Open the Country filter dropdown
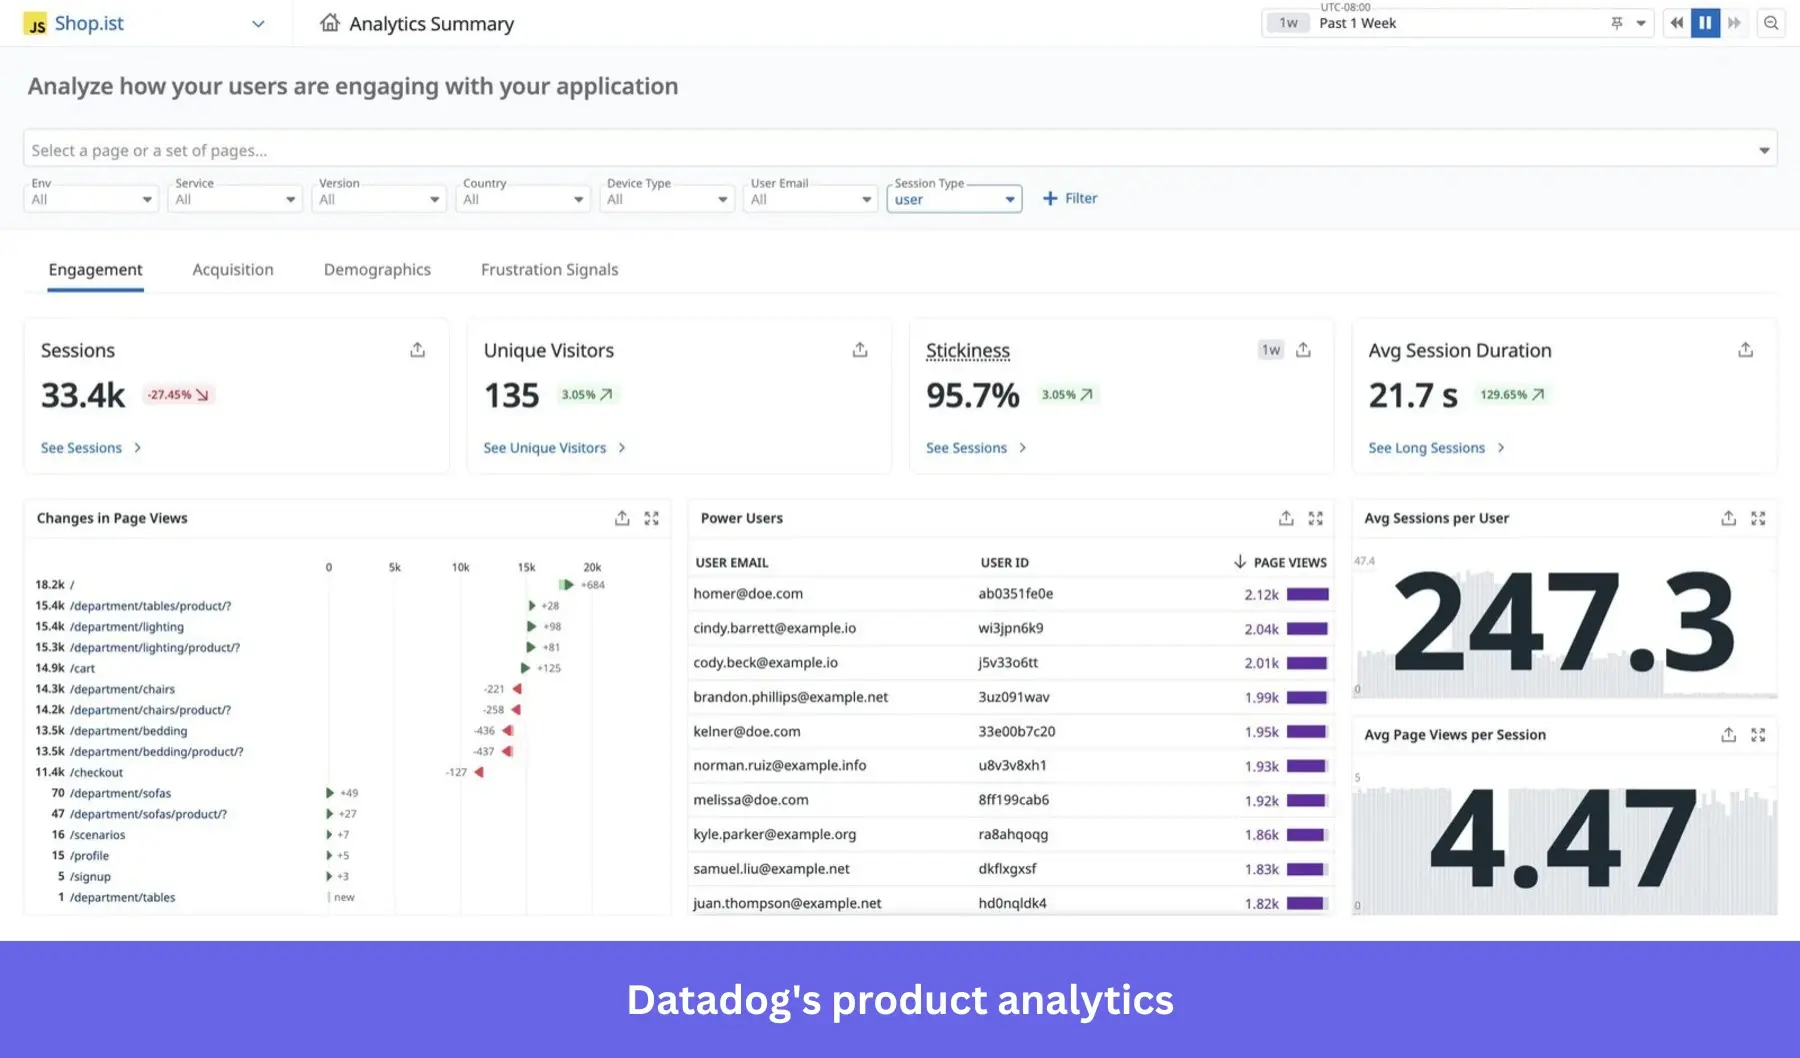 click(x=522, y=198)
